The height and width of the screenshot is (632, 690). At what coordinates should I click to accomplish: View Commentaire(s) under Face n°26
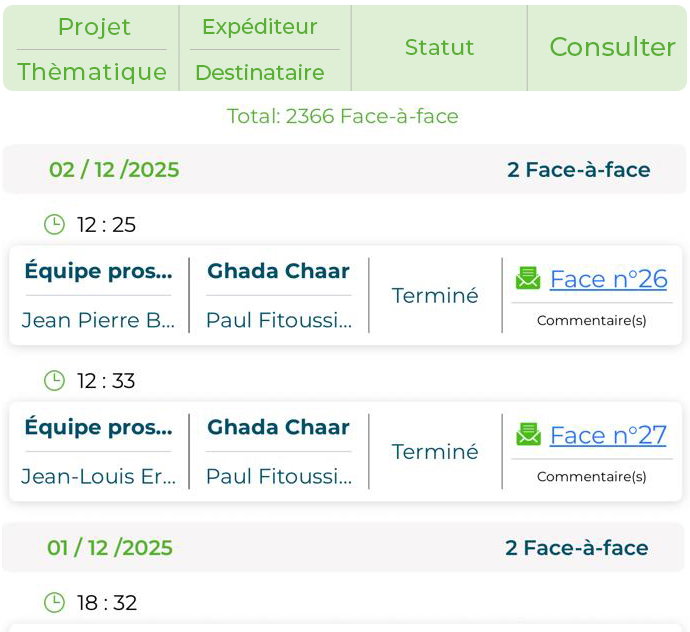[x=592, y=320]
